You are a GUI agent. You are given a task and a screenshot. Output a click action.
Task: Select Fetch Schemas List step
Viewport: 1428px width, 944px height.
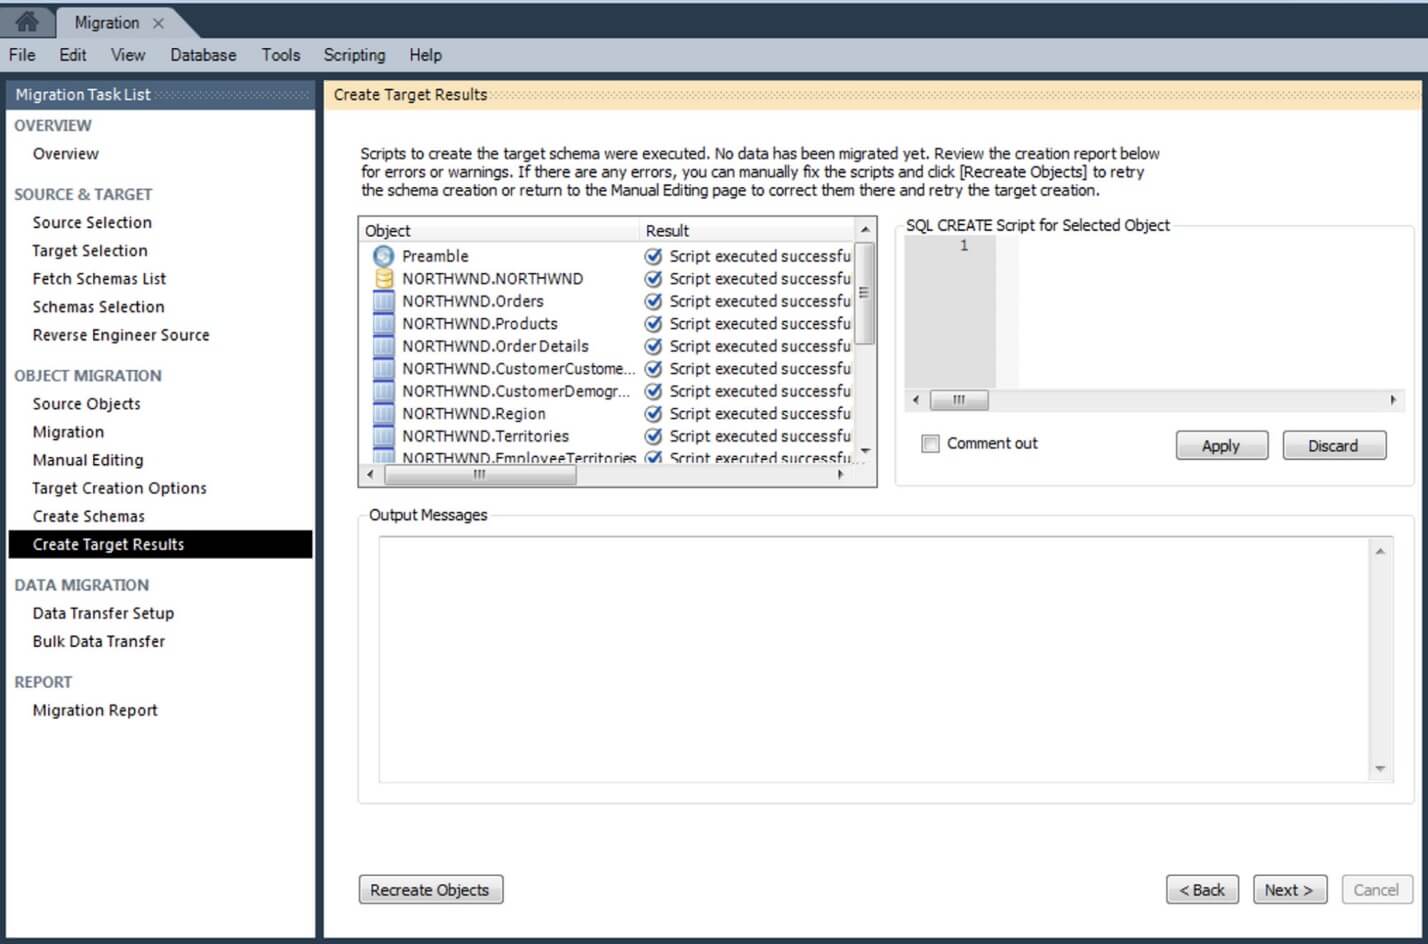[x=99, y=278]
